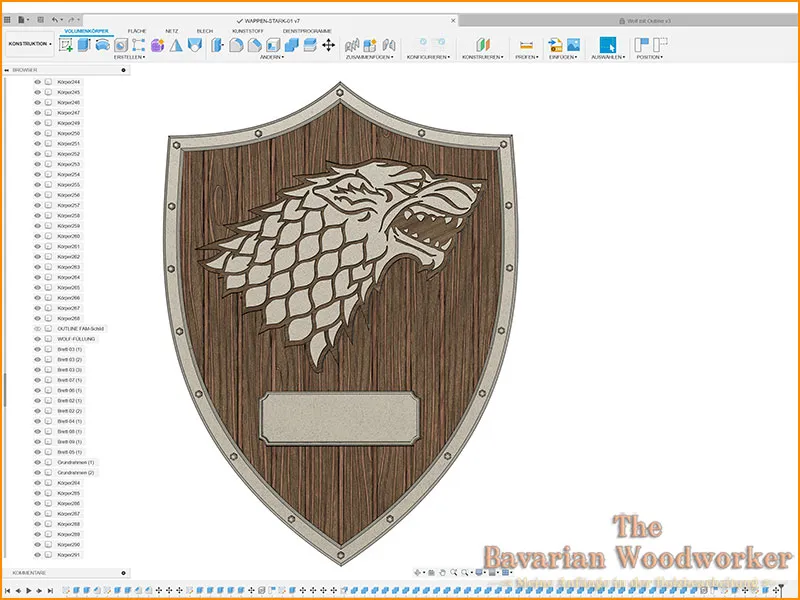Click the Select tool icon
The width and height of the screenshot is (800, 600).
coord(608,45)
